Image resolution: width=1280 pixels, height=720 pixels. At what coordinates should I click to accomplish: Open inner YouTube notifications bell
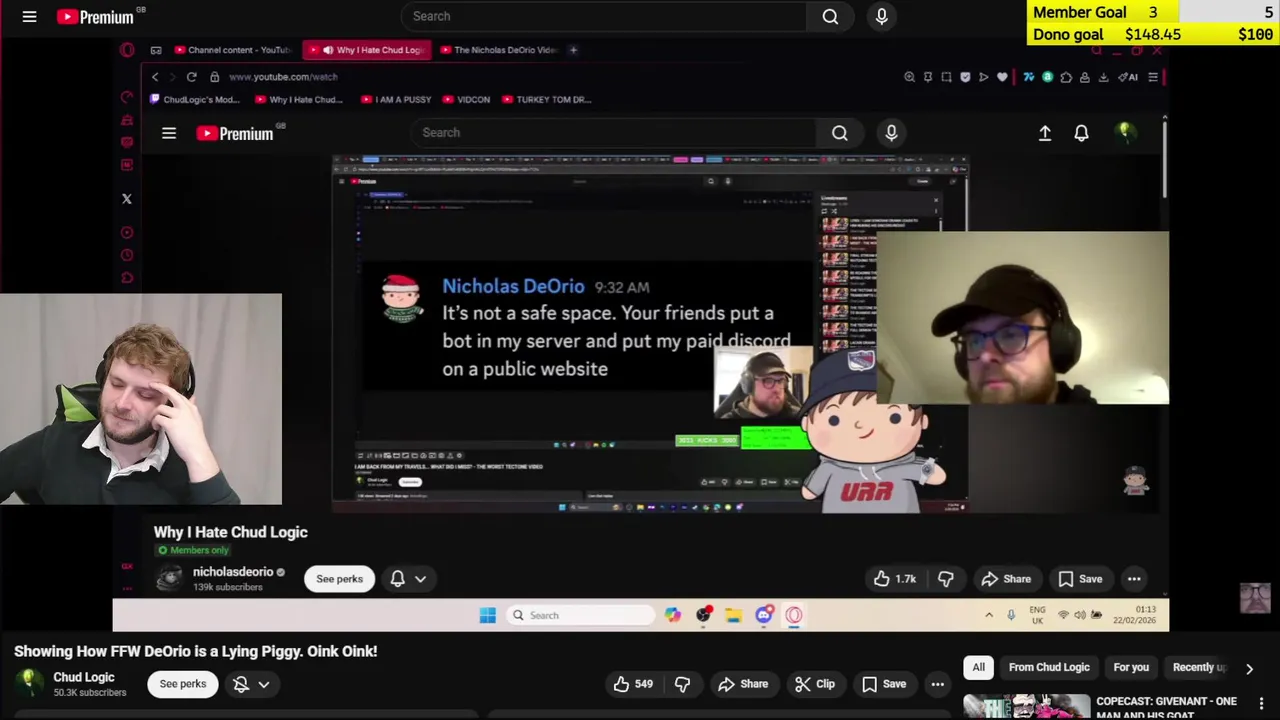(x=1081, y=133)
